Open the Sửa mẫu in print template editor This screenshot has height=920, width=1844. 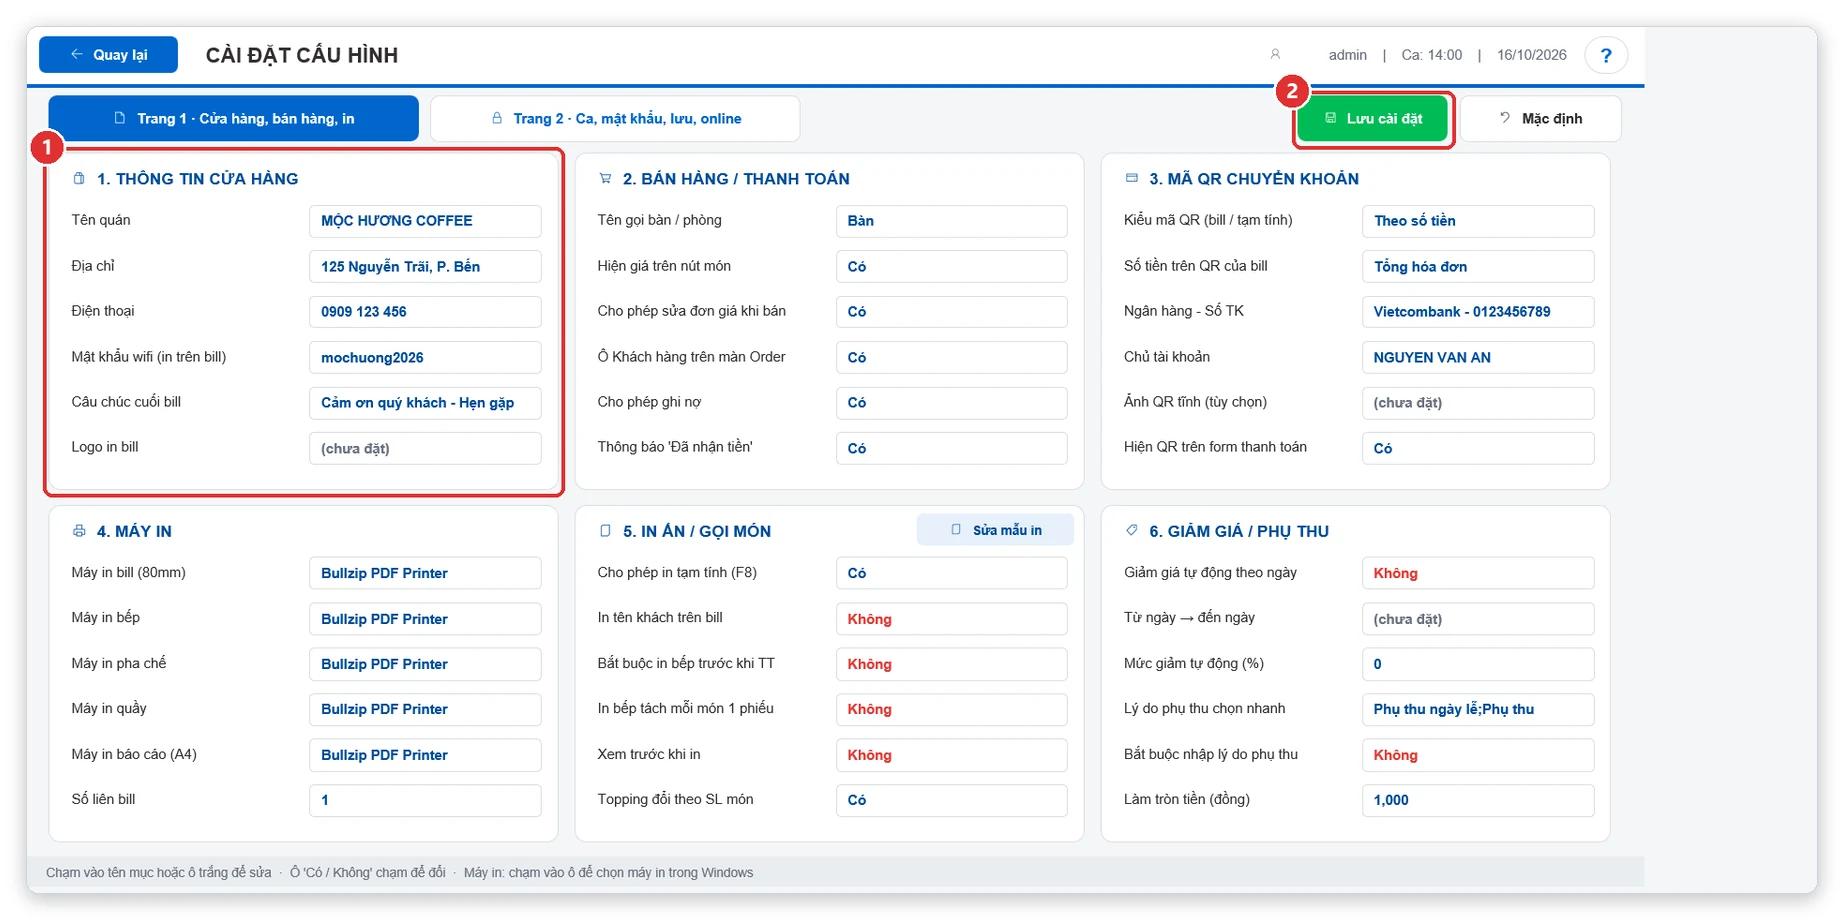995,530
